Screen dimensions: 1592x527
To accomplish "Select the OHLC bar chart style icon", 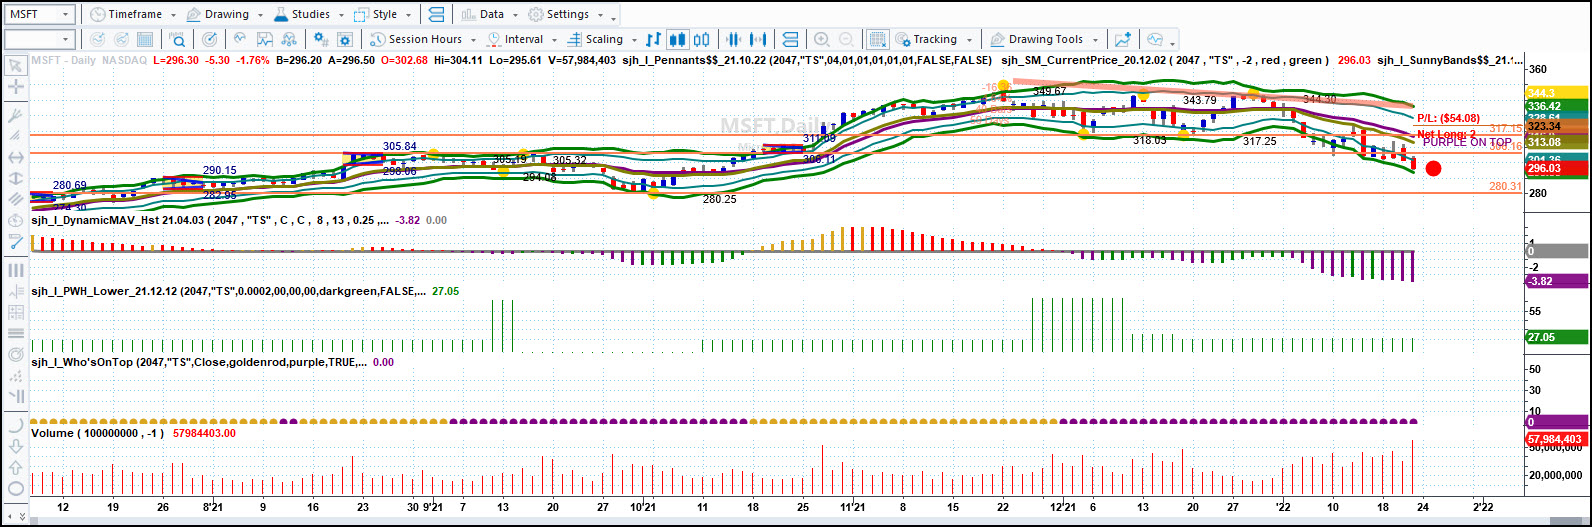I will coord(653,40).
